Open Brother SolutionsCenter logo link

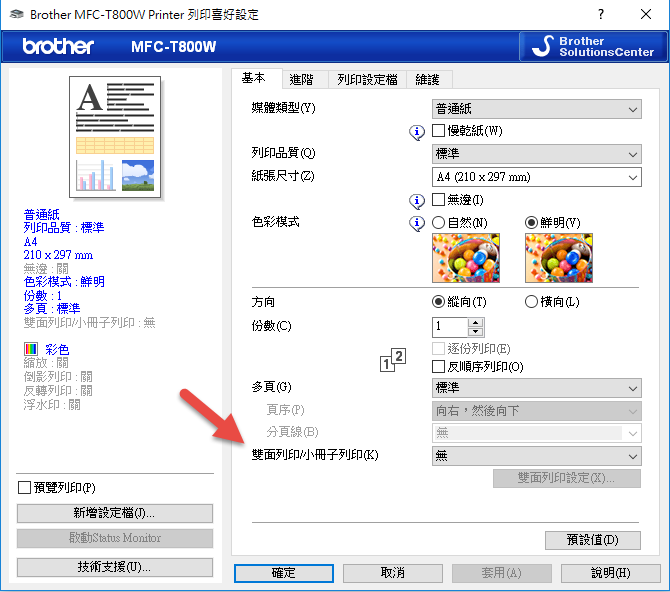[593, 47]
